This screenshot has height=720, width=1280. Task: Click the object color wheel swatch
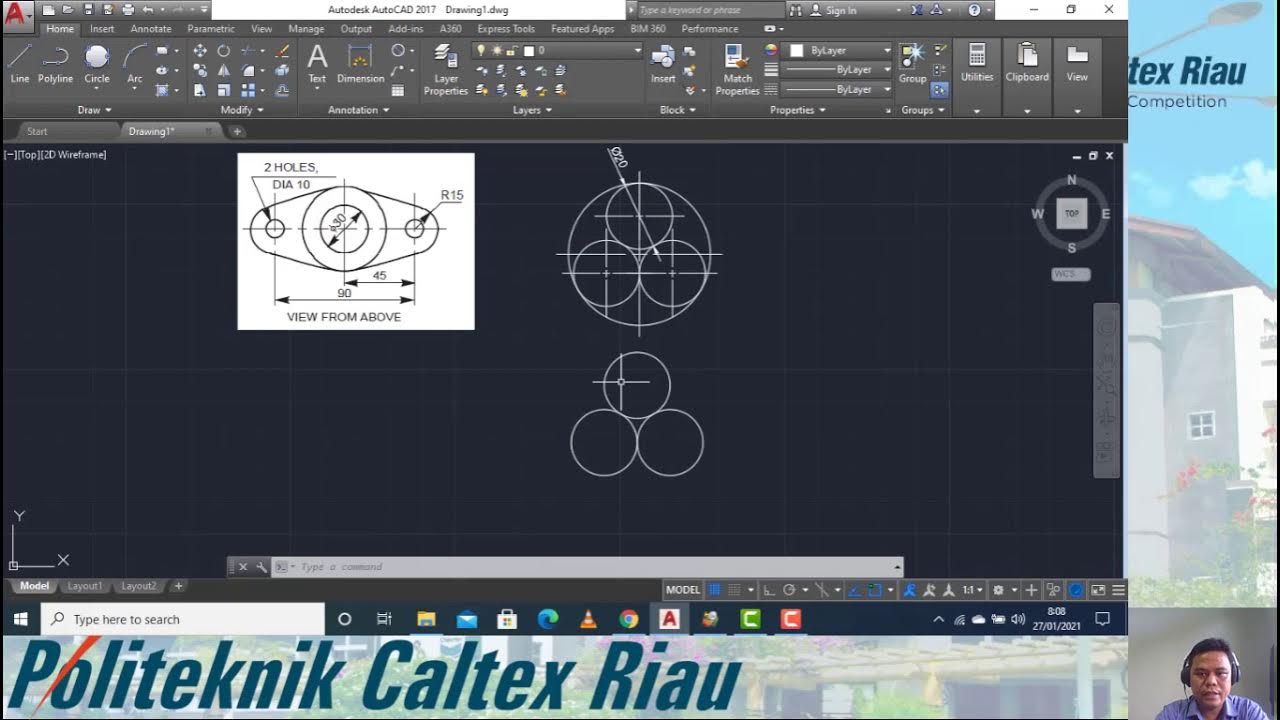(x=771, y=50)
